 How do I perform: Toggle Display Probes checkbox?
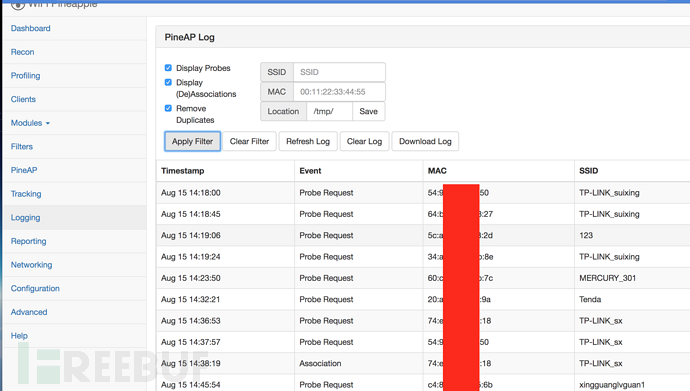point(168,68)
